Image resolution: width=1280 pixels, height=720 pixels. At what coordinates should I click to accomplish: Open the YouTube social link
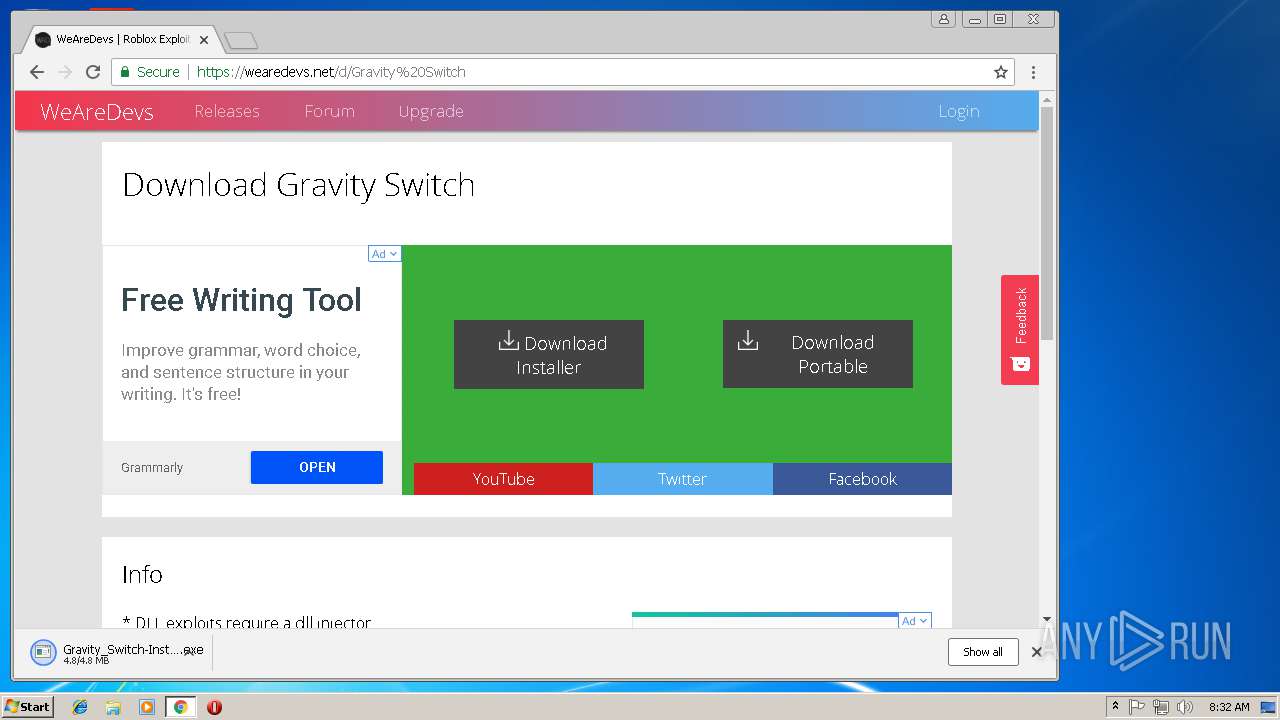(x=503, y=479)
